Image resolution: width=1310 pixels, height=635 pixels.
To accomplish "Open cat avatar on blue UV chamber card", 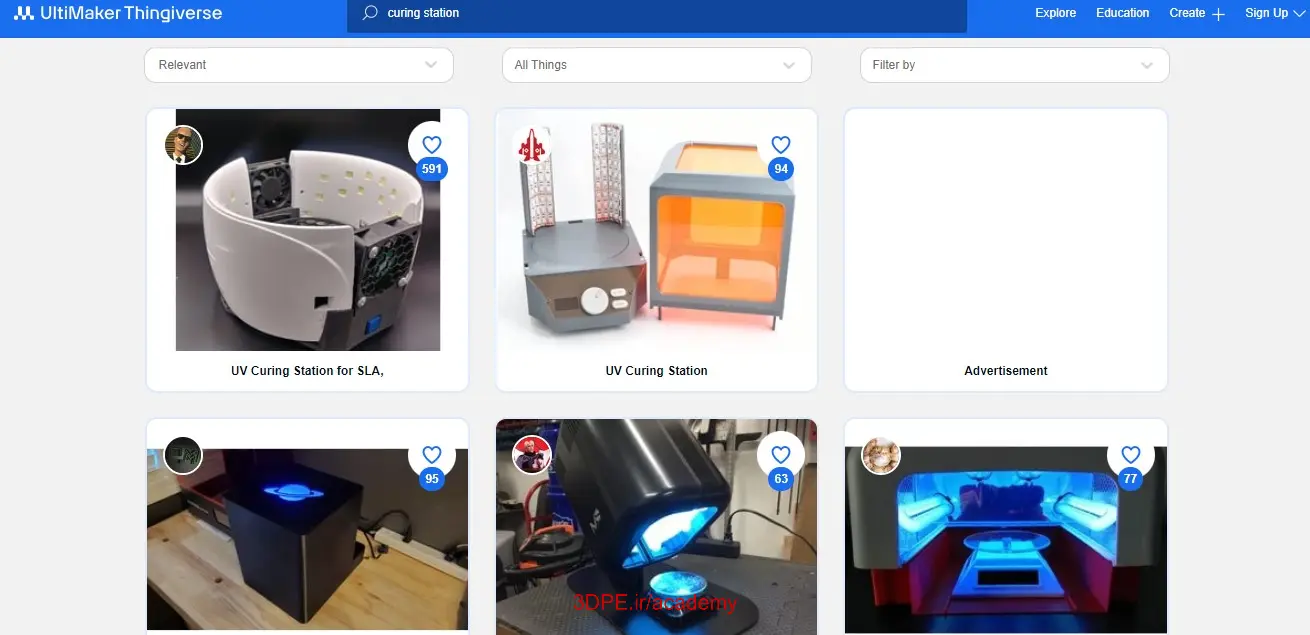I will [881, 455].
